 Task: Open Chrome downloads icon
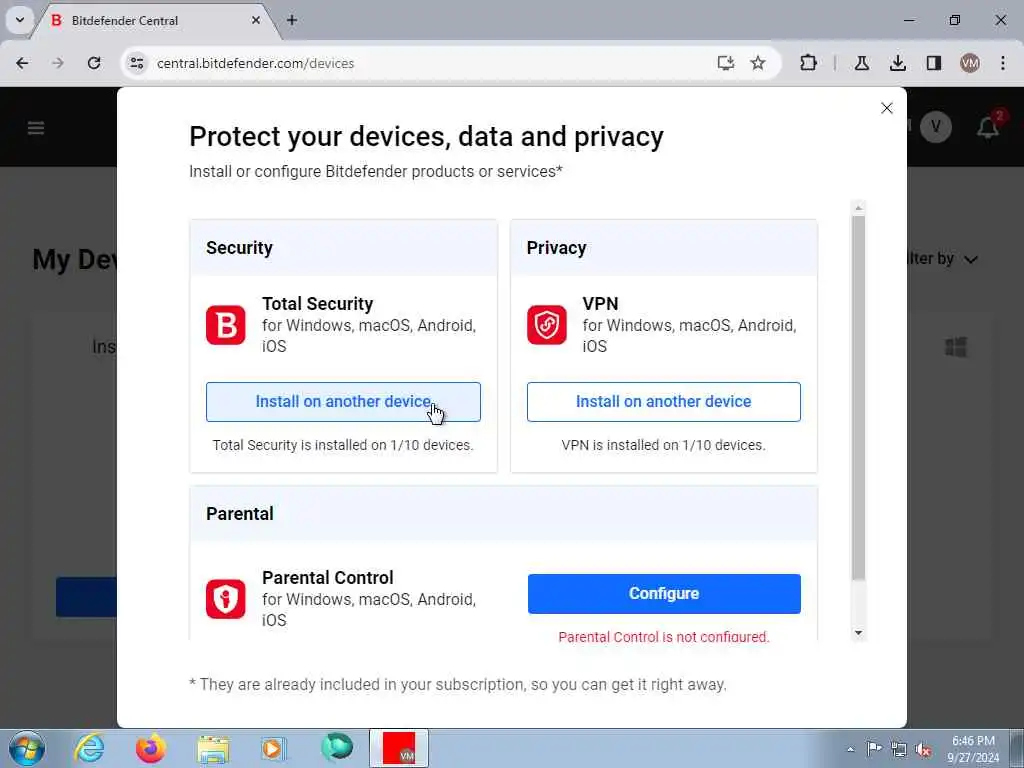(x=897, y=63)
